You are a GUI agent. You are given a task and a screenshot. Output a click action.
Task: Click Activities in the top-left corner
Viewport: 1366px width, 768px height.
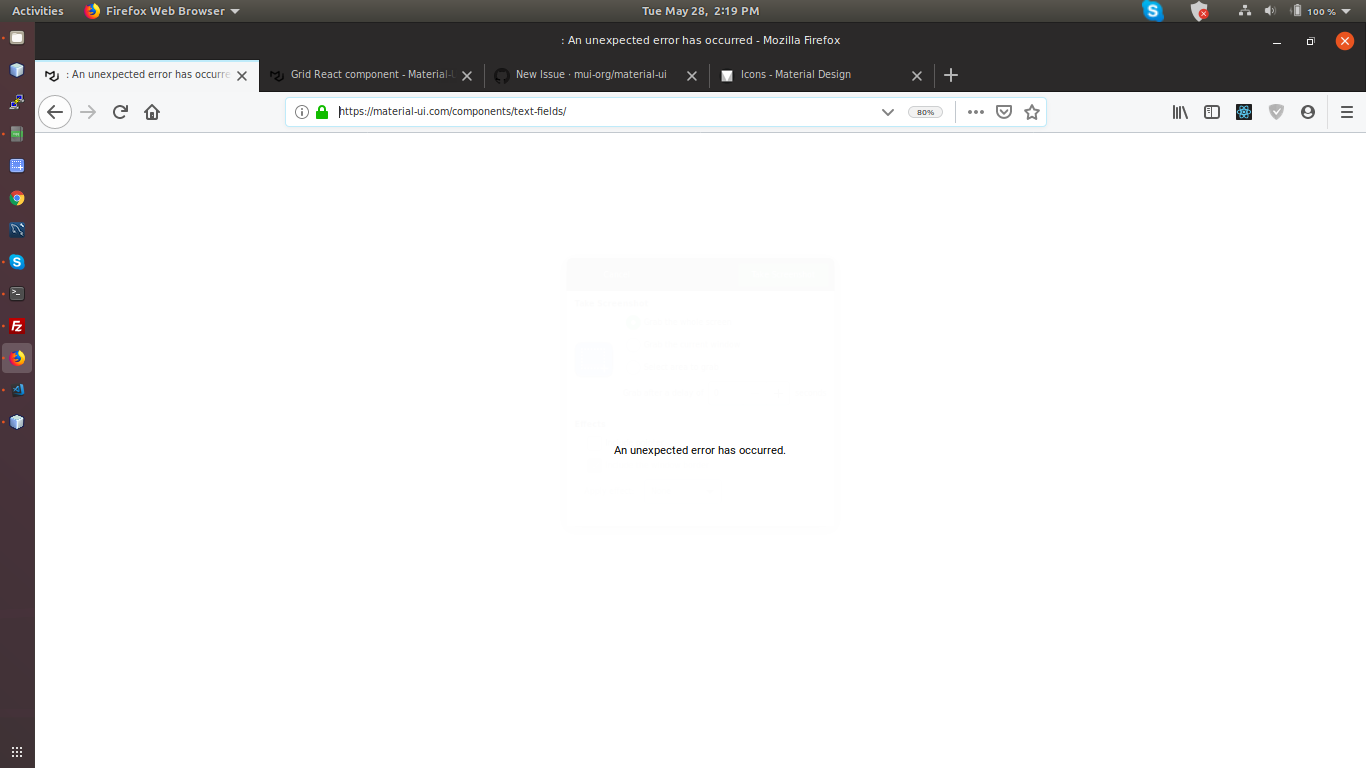pos(37,10)
